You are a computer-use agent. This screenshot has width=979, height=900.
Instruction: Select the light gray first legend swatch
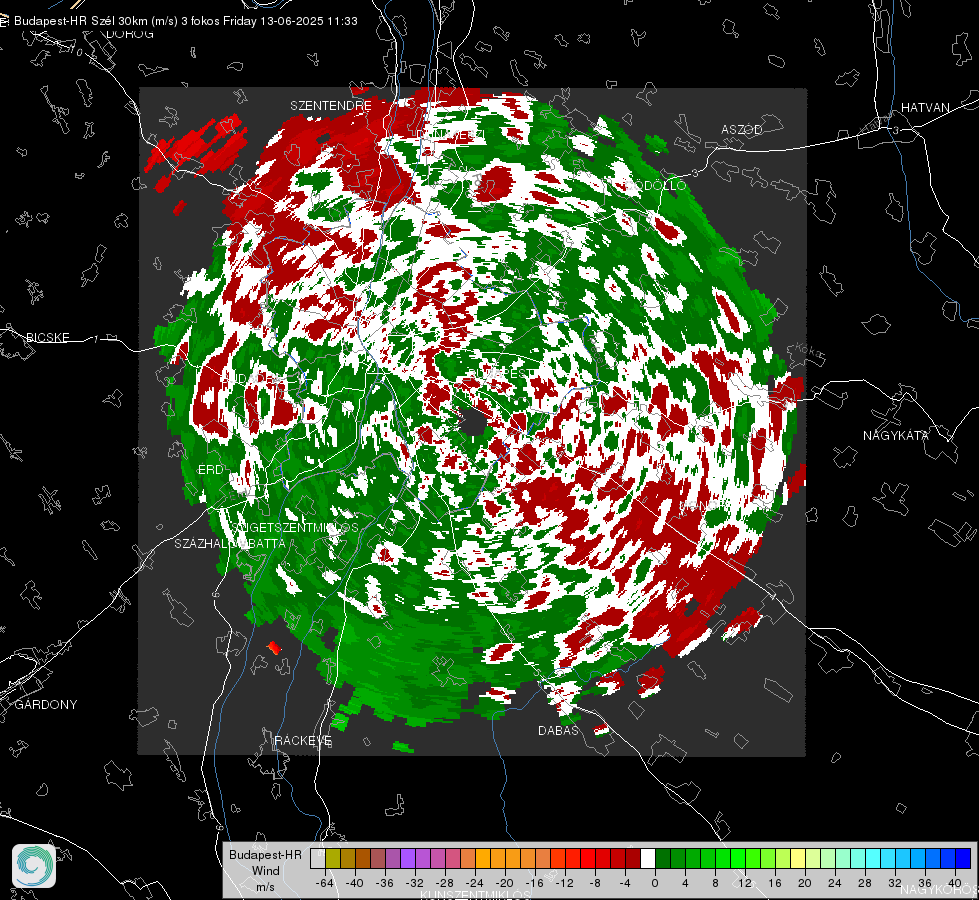(318, 858)
